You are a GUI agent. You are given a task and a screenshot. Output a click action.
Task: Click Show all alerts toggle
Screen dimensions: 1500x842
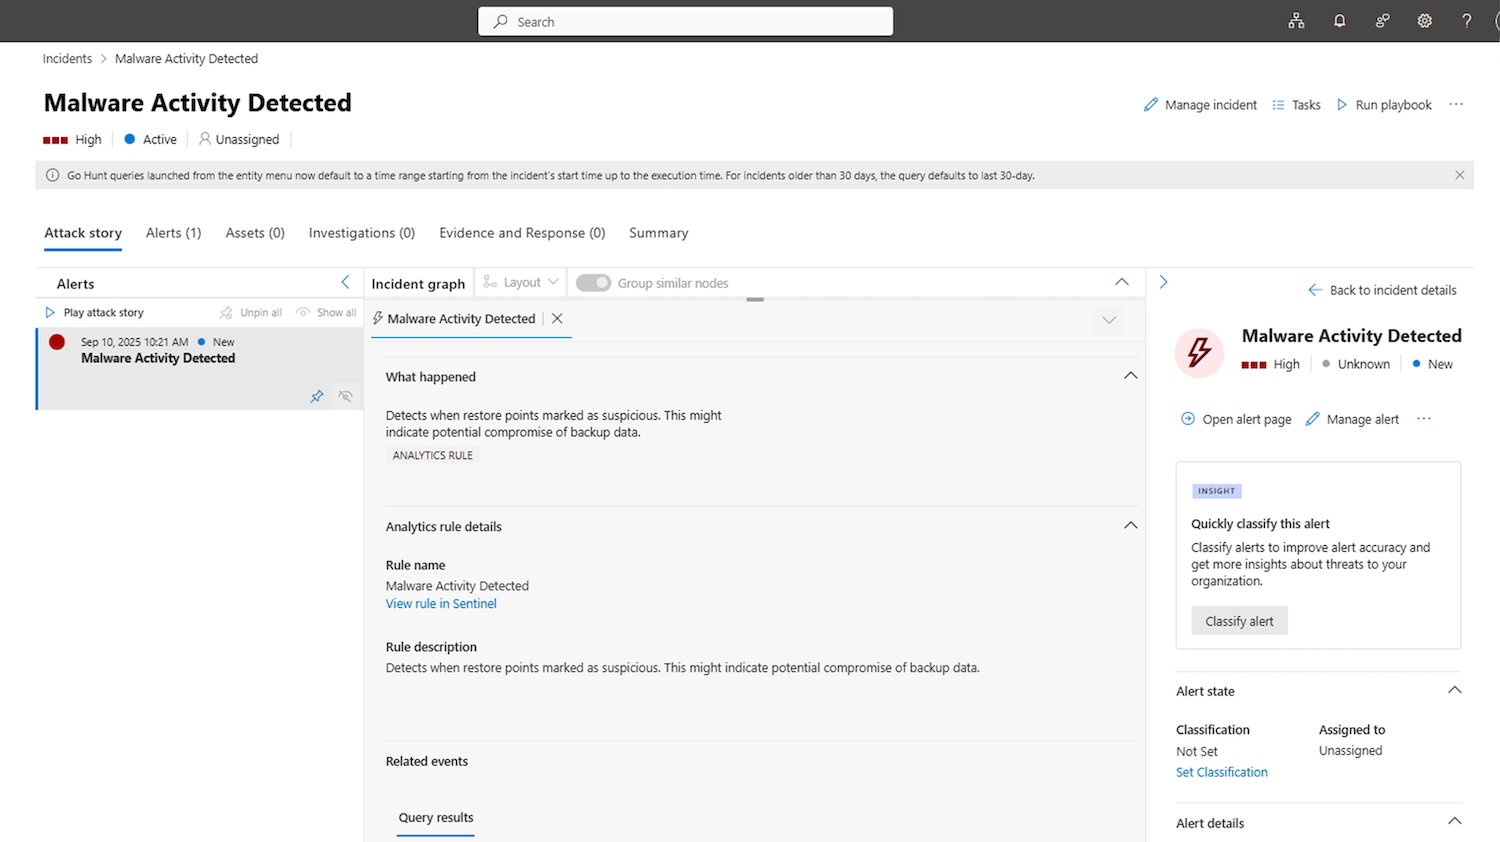pyautogui.click(x=327, y=313)
